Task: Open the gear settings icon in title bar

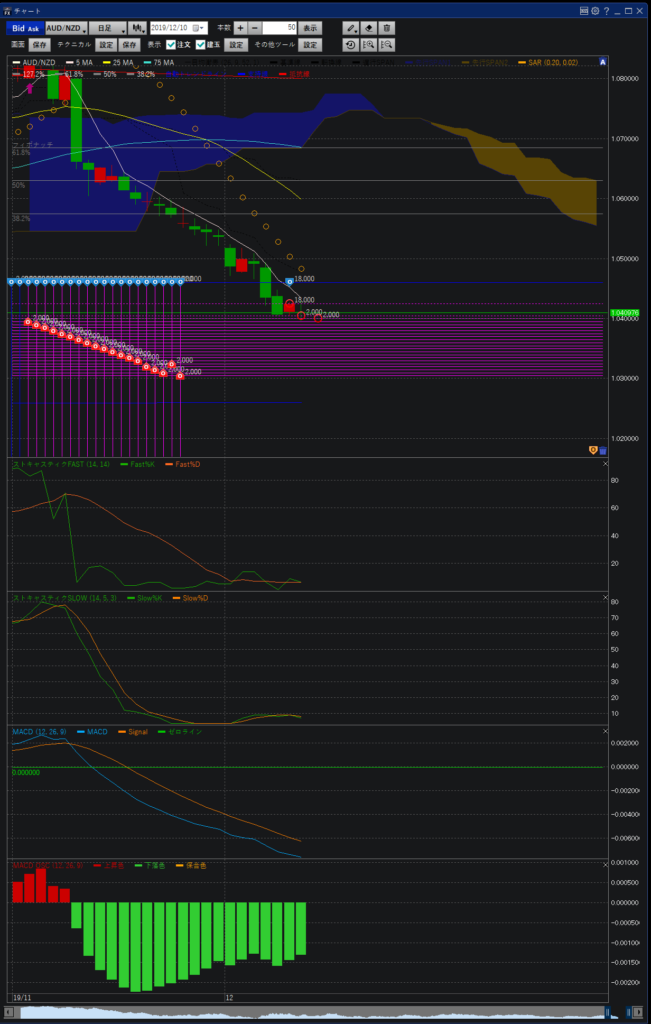Action: tap(595, 9)
